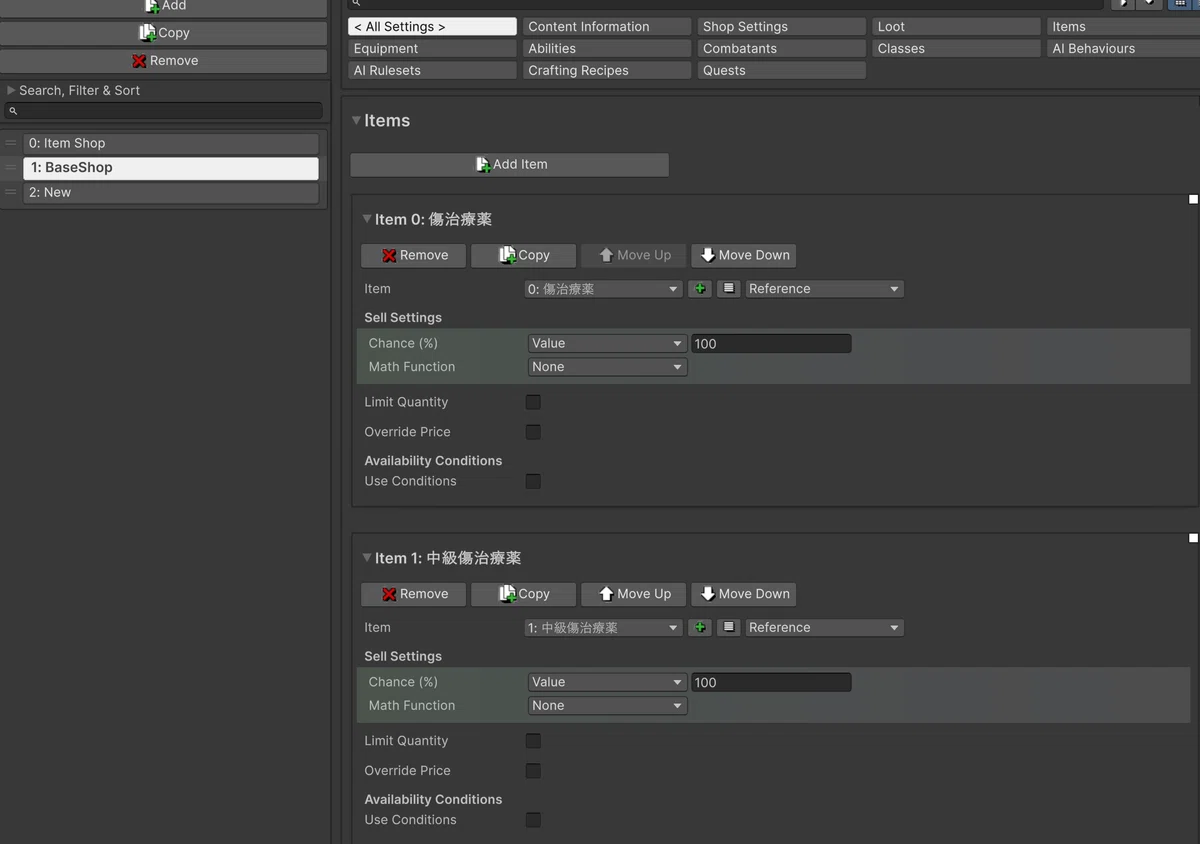1200x844 pixels.
Task: Open the Combatants tab
Action: click(782, 49)
